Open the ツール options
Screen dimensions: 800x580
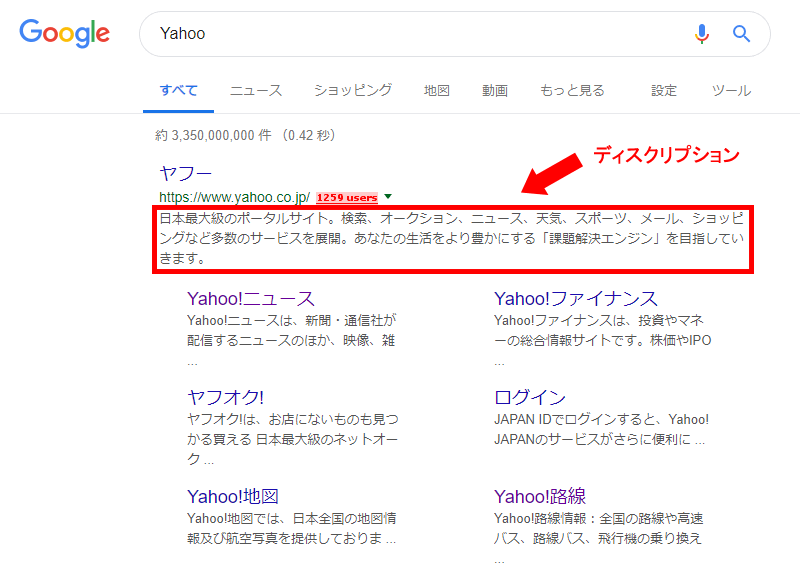click(731, 91)
